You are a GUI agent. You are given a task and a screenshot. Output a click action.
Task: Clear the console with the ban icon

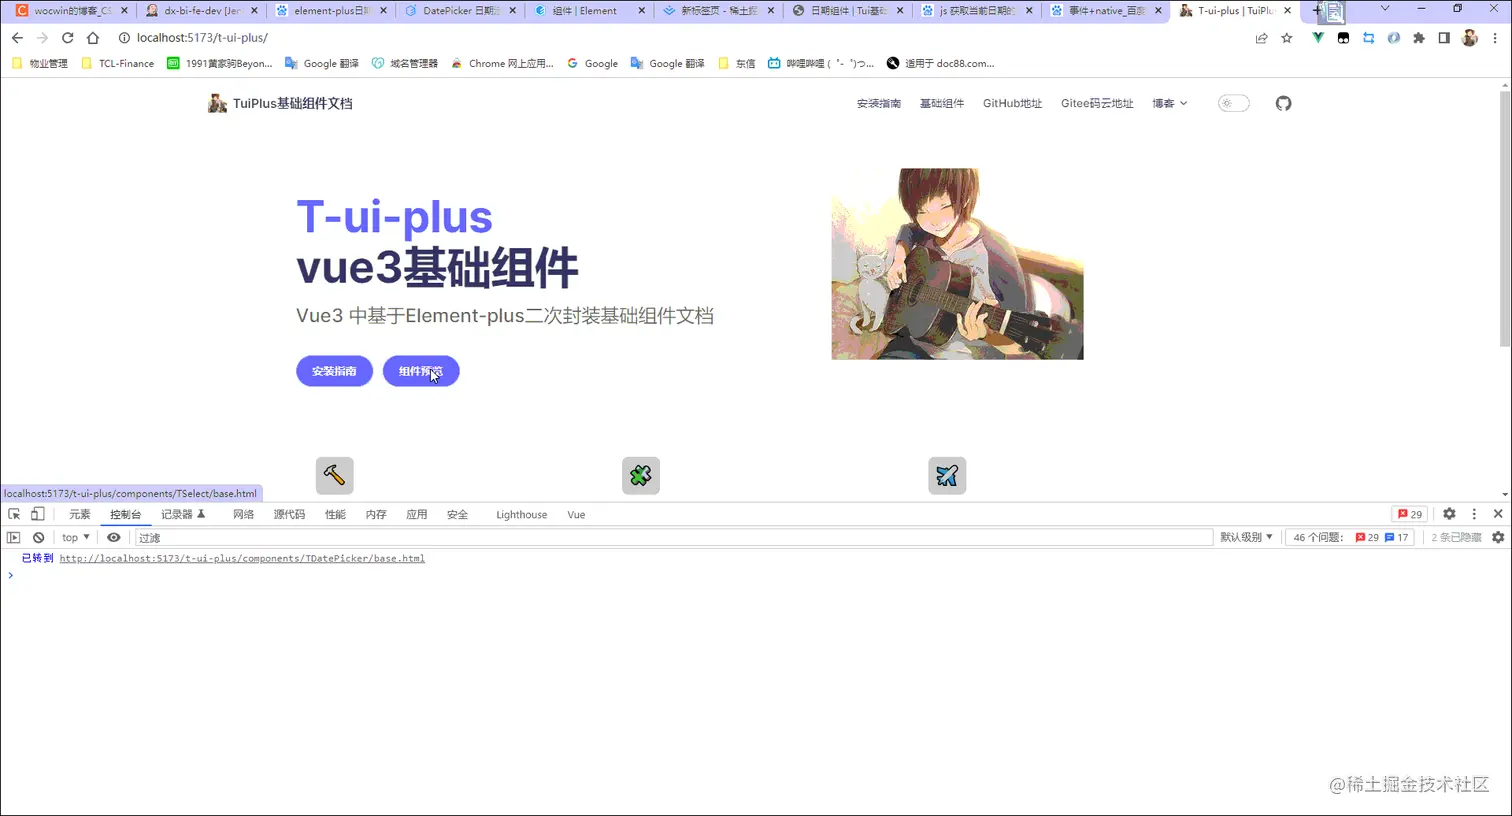(38, 537)
